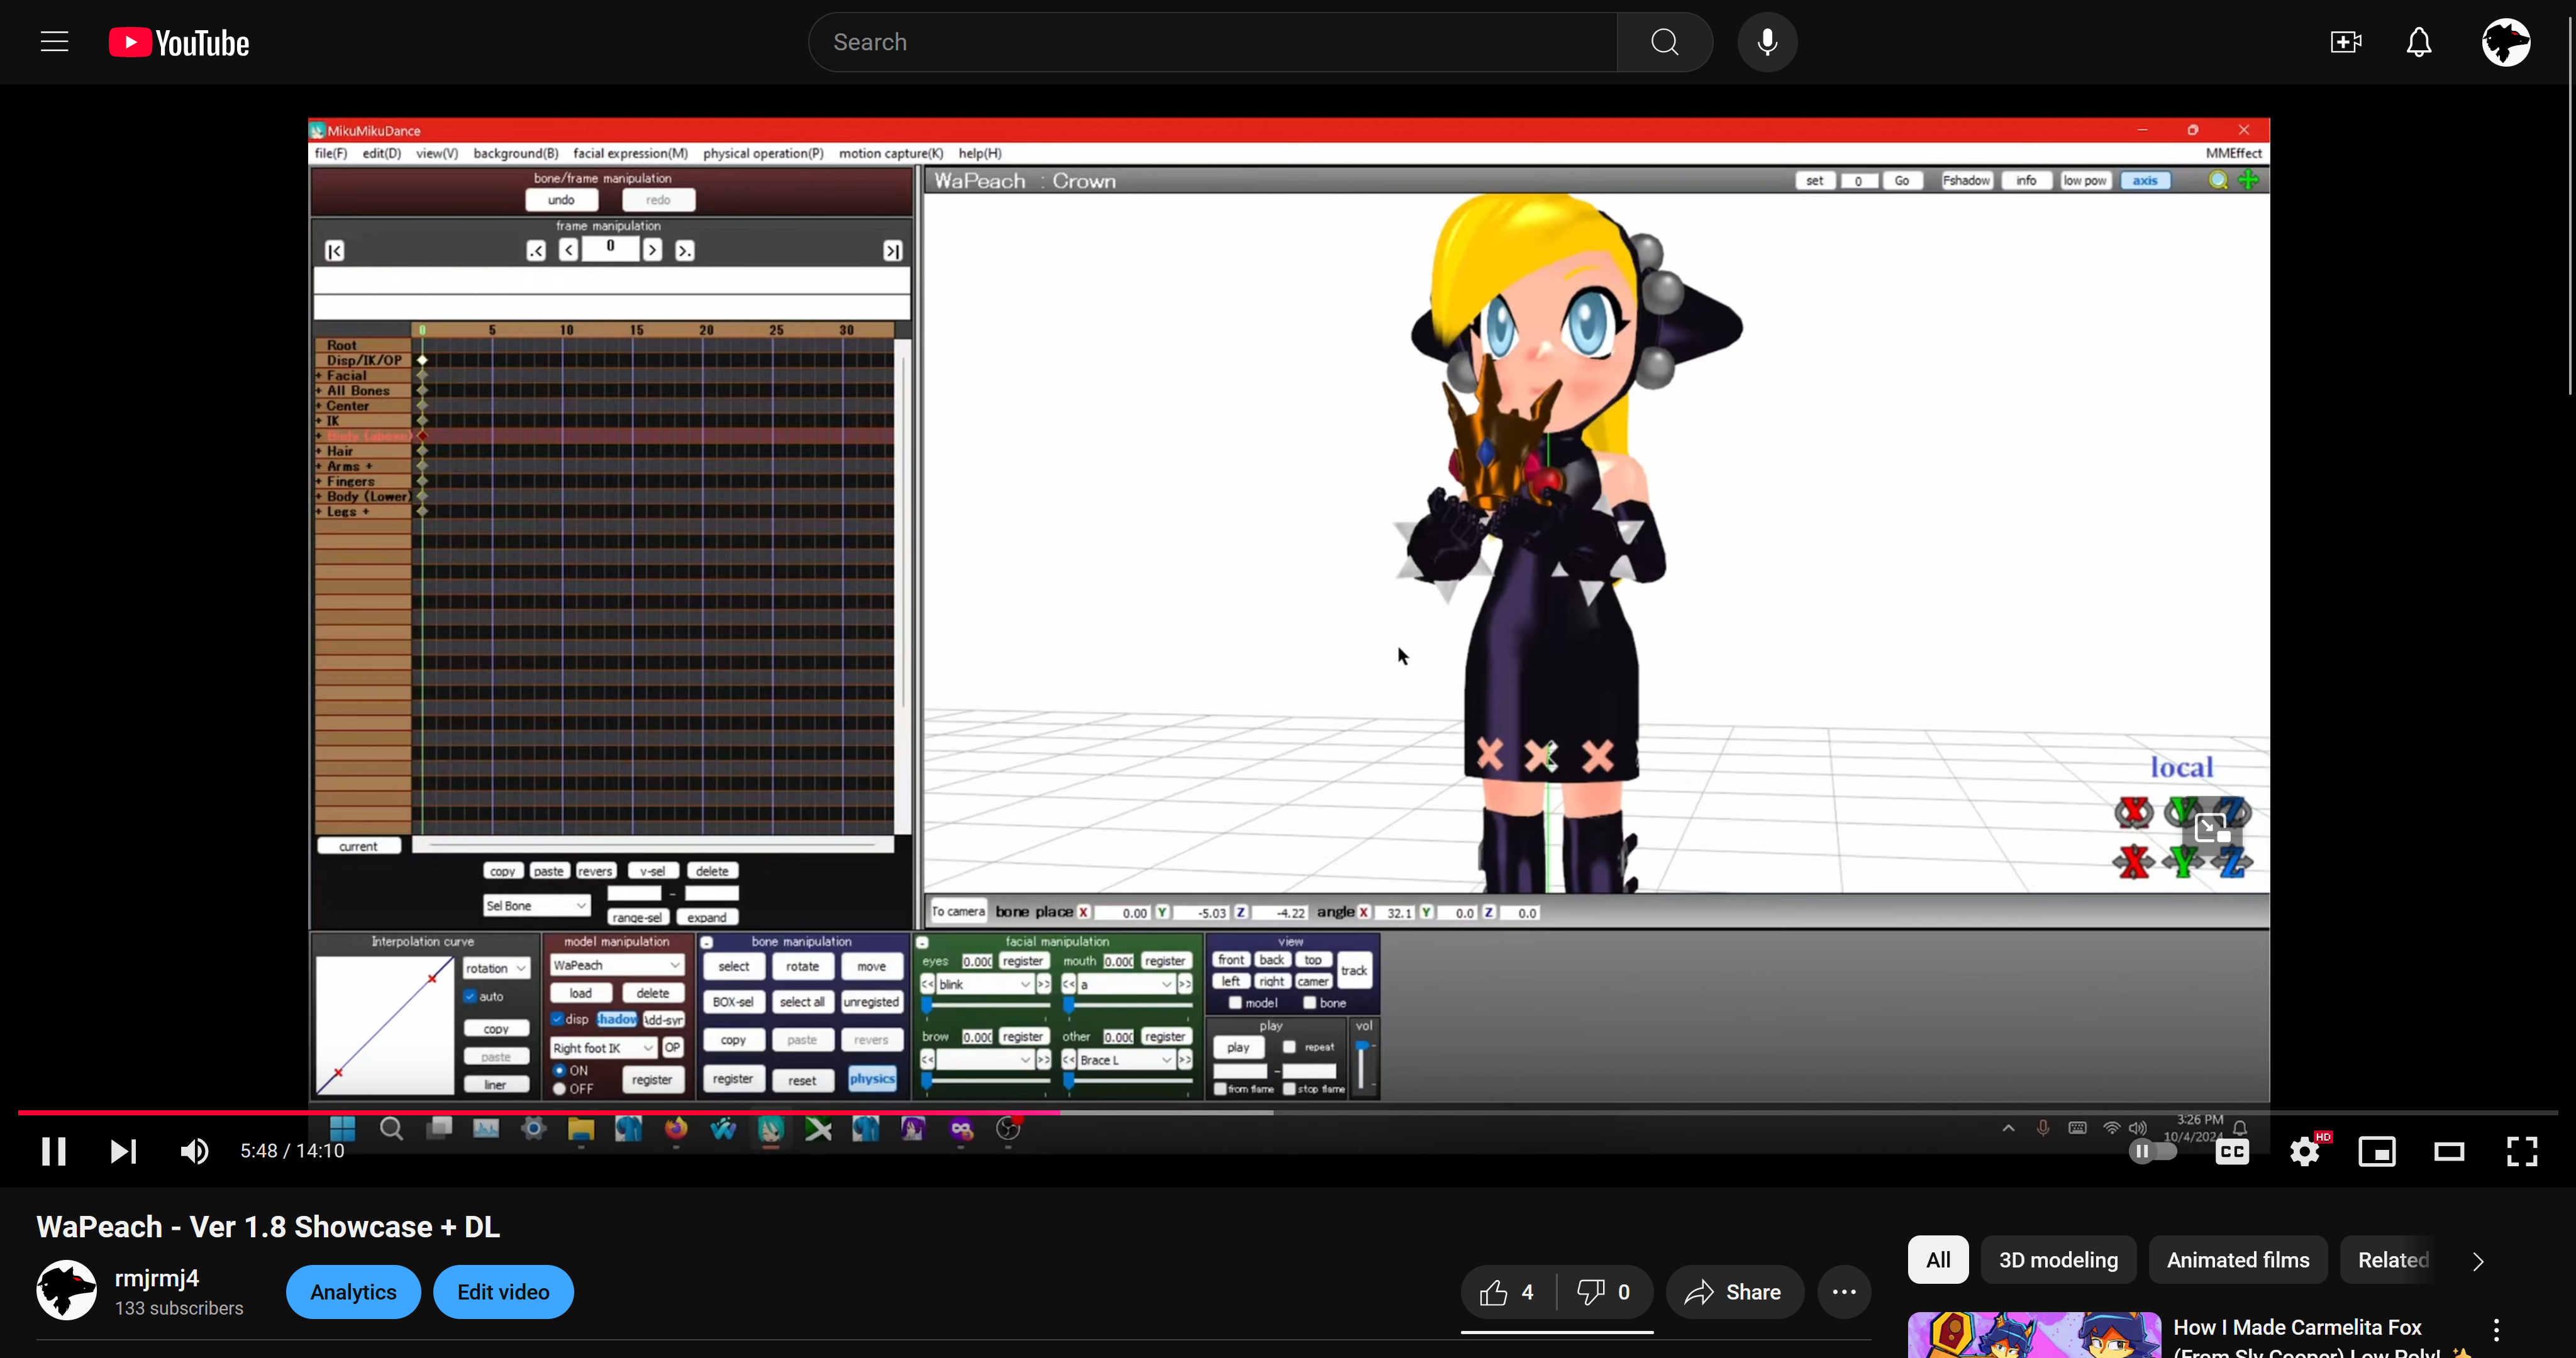Step to the next frame arrow
The image size is (2576, 1358).
[652, 250]
